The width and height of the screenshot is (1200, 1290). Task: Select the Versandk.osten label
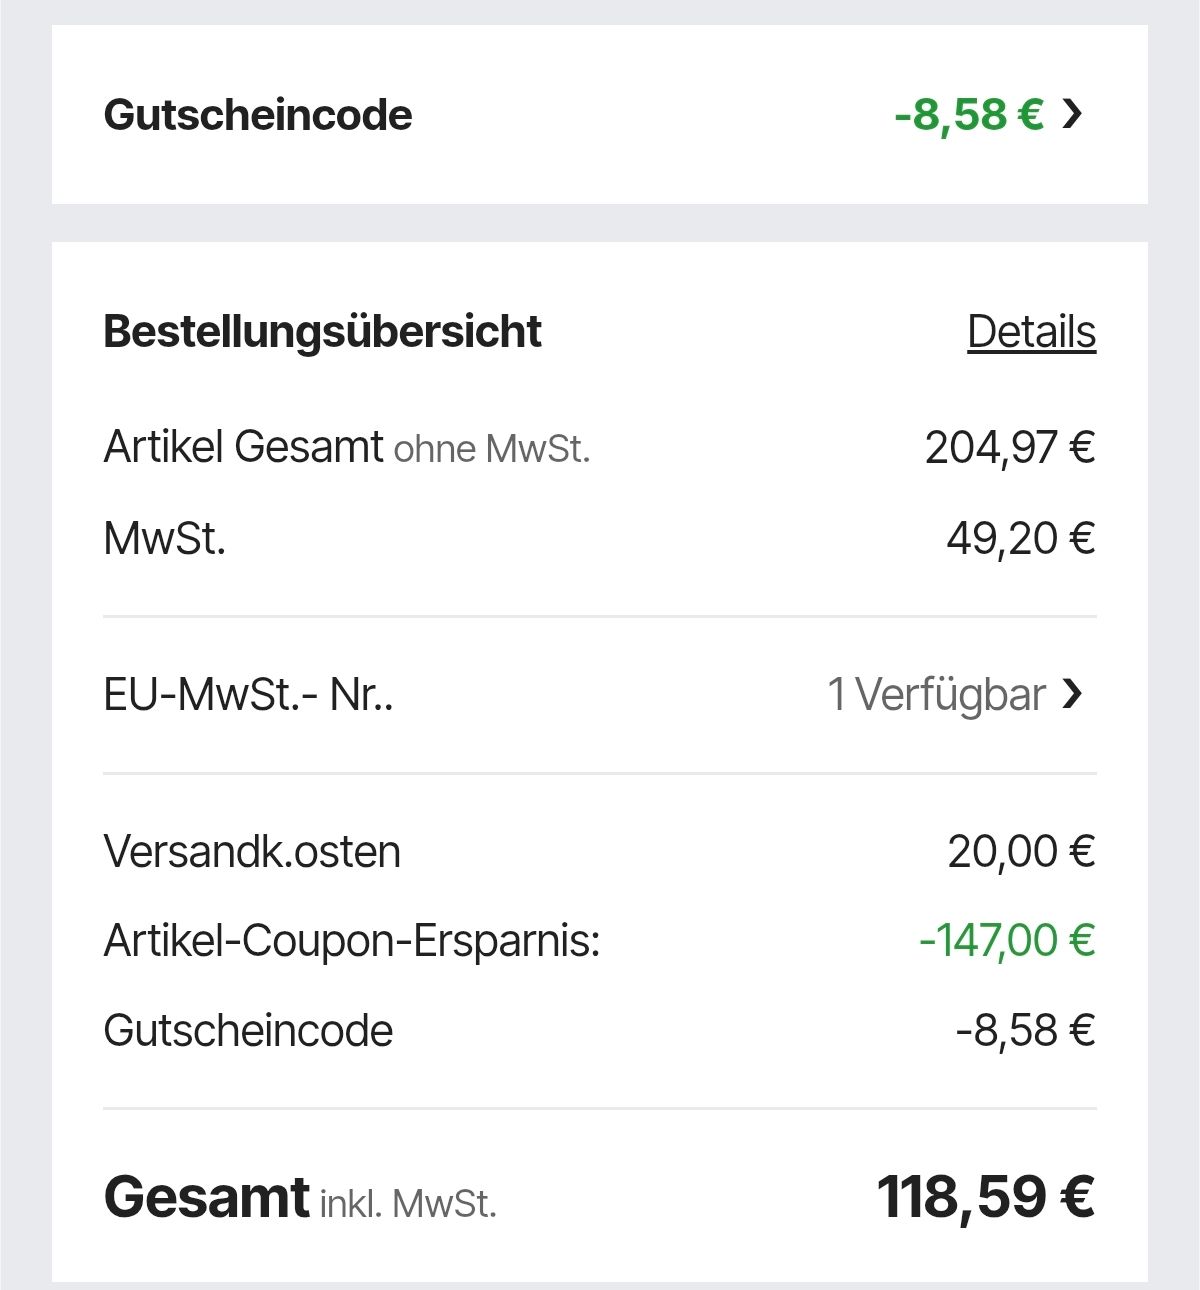click(x=252, y=852)
